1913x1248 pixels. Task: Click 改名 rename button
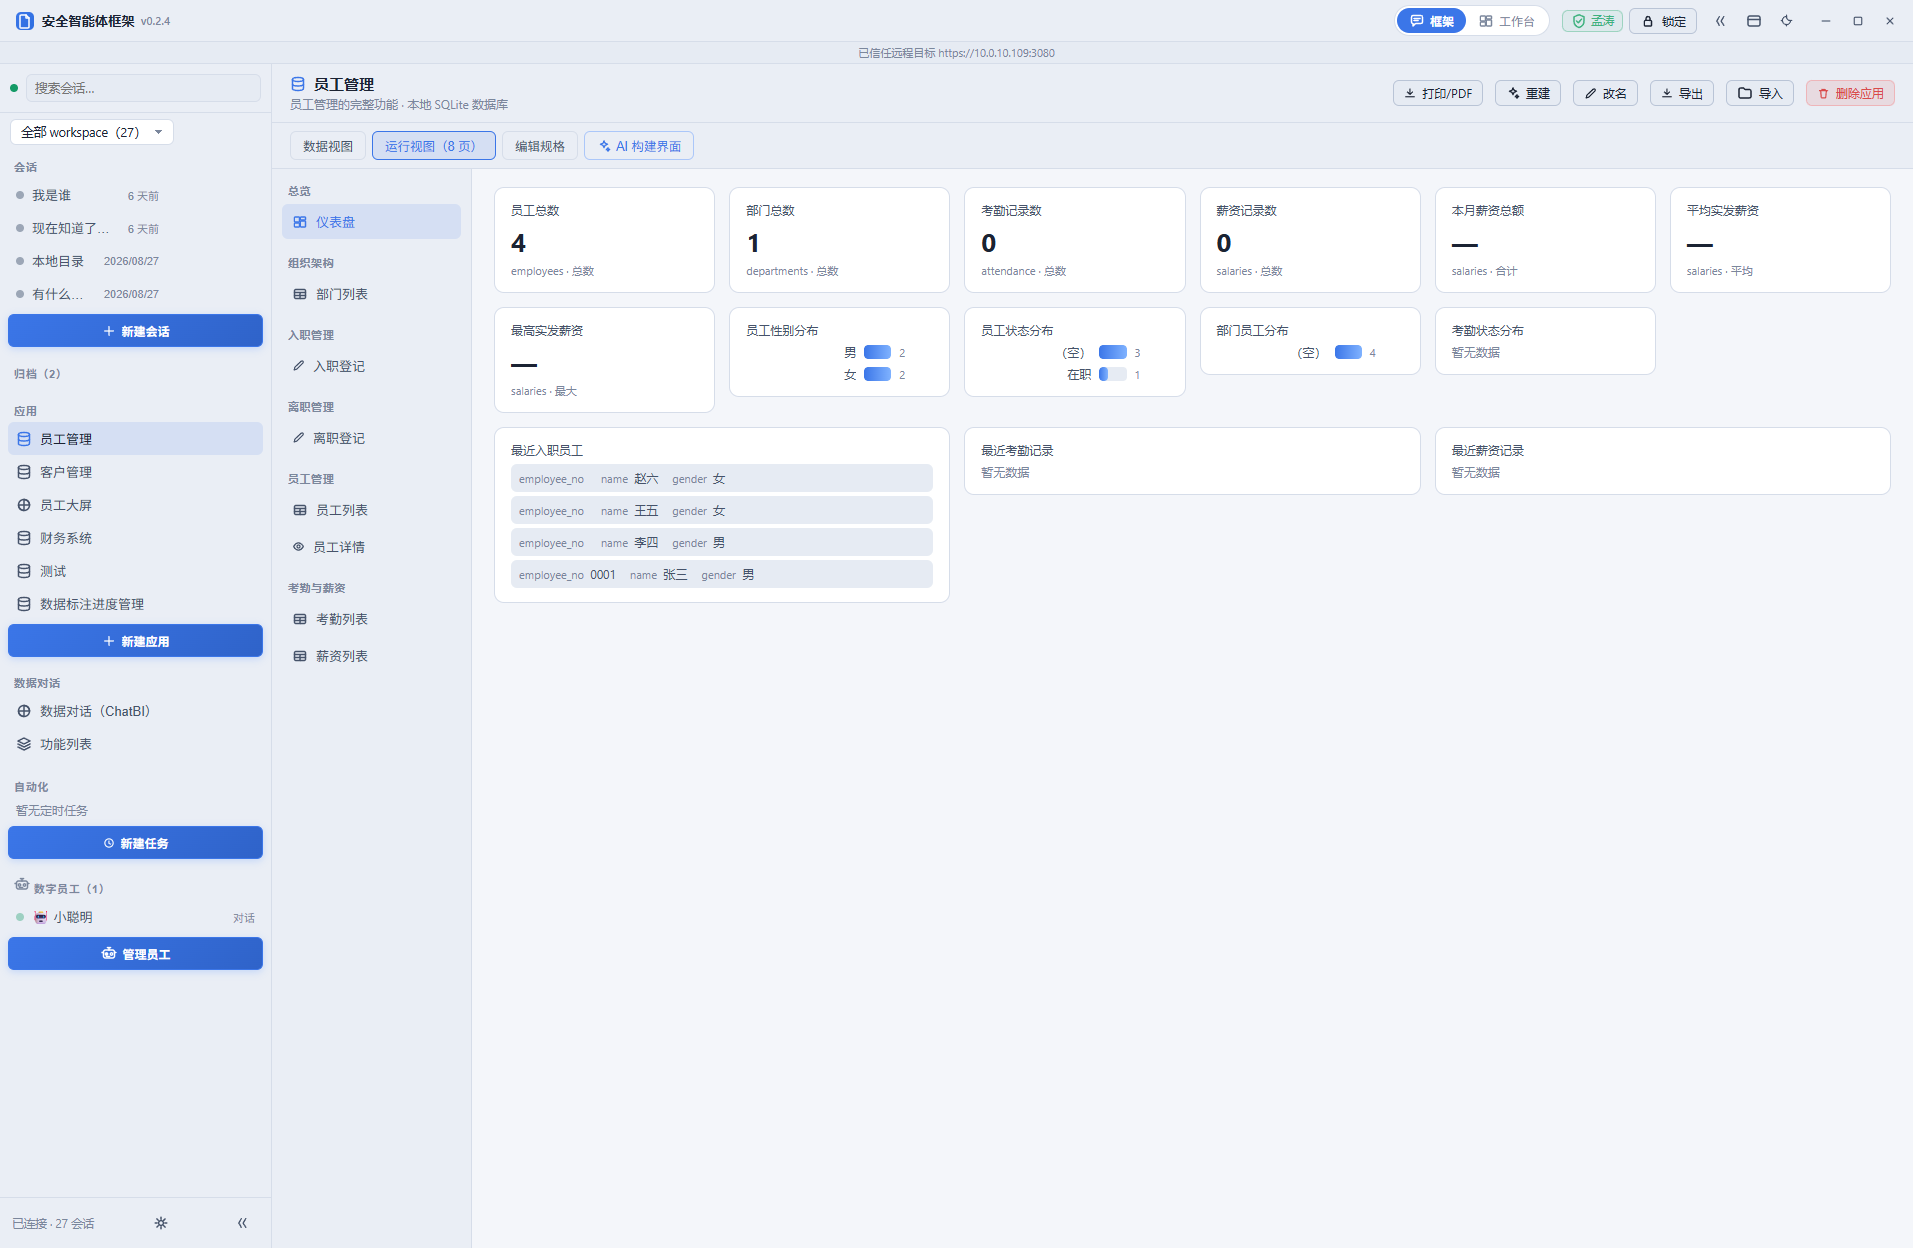click(1605, 93)
